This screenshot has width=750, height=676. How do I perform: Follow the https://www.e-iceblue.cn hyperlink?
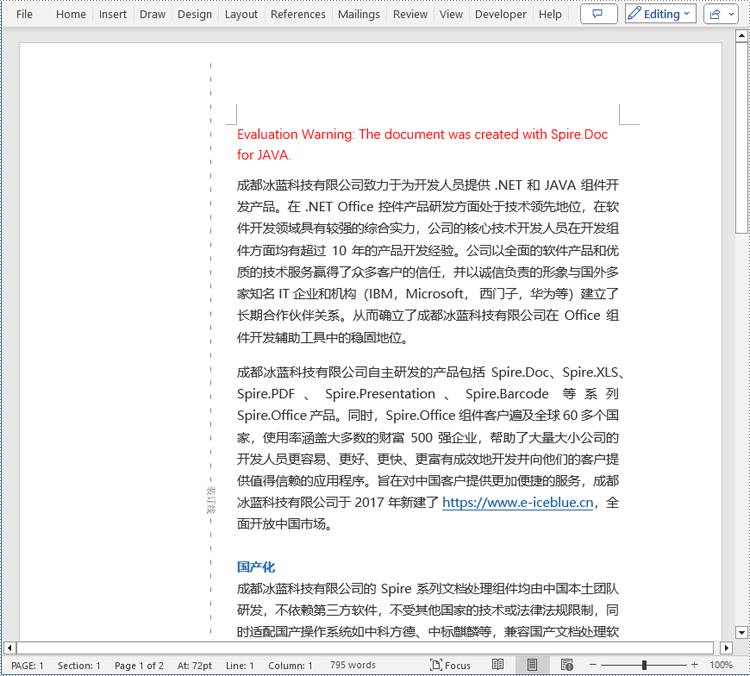[x=518, y=502]
